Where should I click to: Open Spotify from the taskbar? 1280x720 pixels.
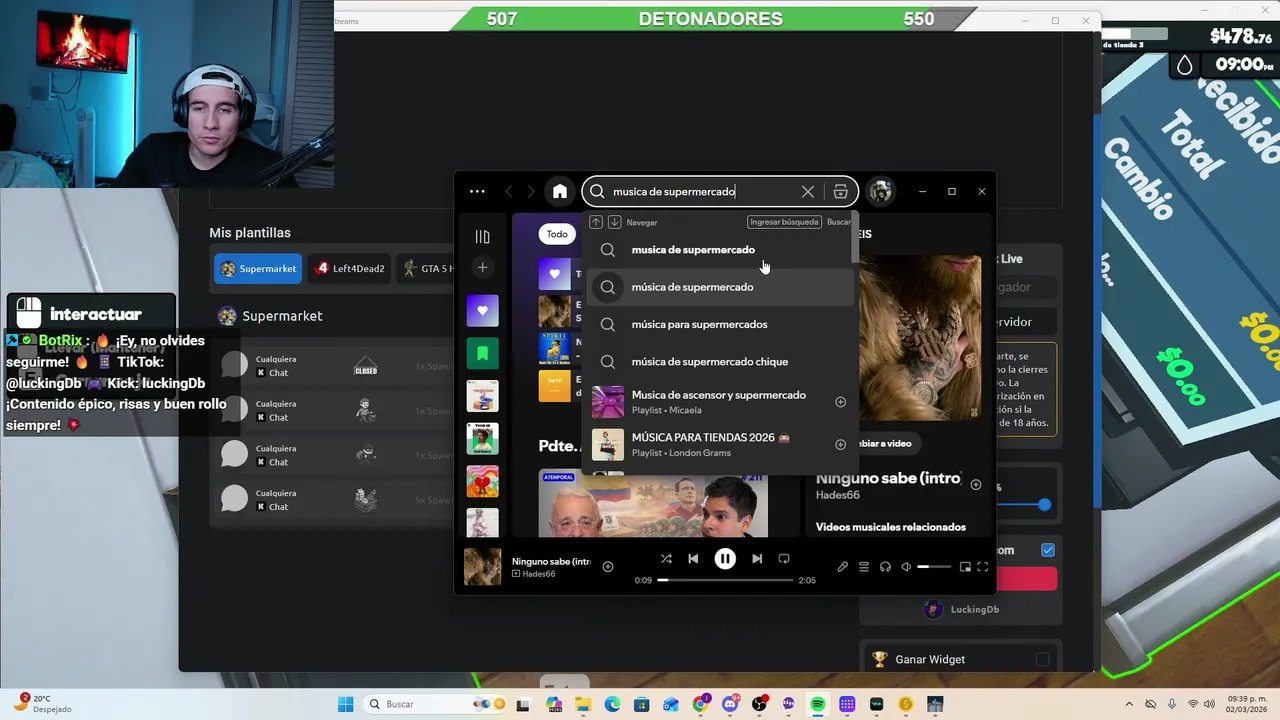(x=818, y=704)
